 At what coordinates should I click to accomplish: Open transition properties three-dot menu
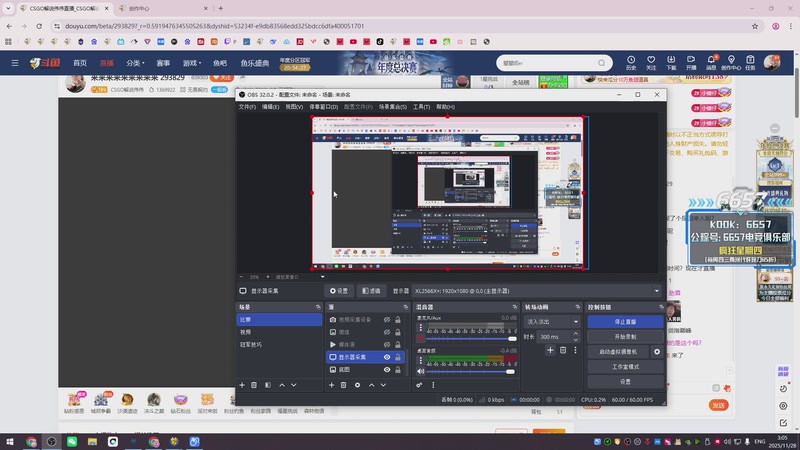[576, 350]
